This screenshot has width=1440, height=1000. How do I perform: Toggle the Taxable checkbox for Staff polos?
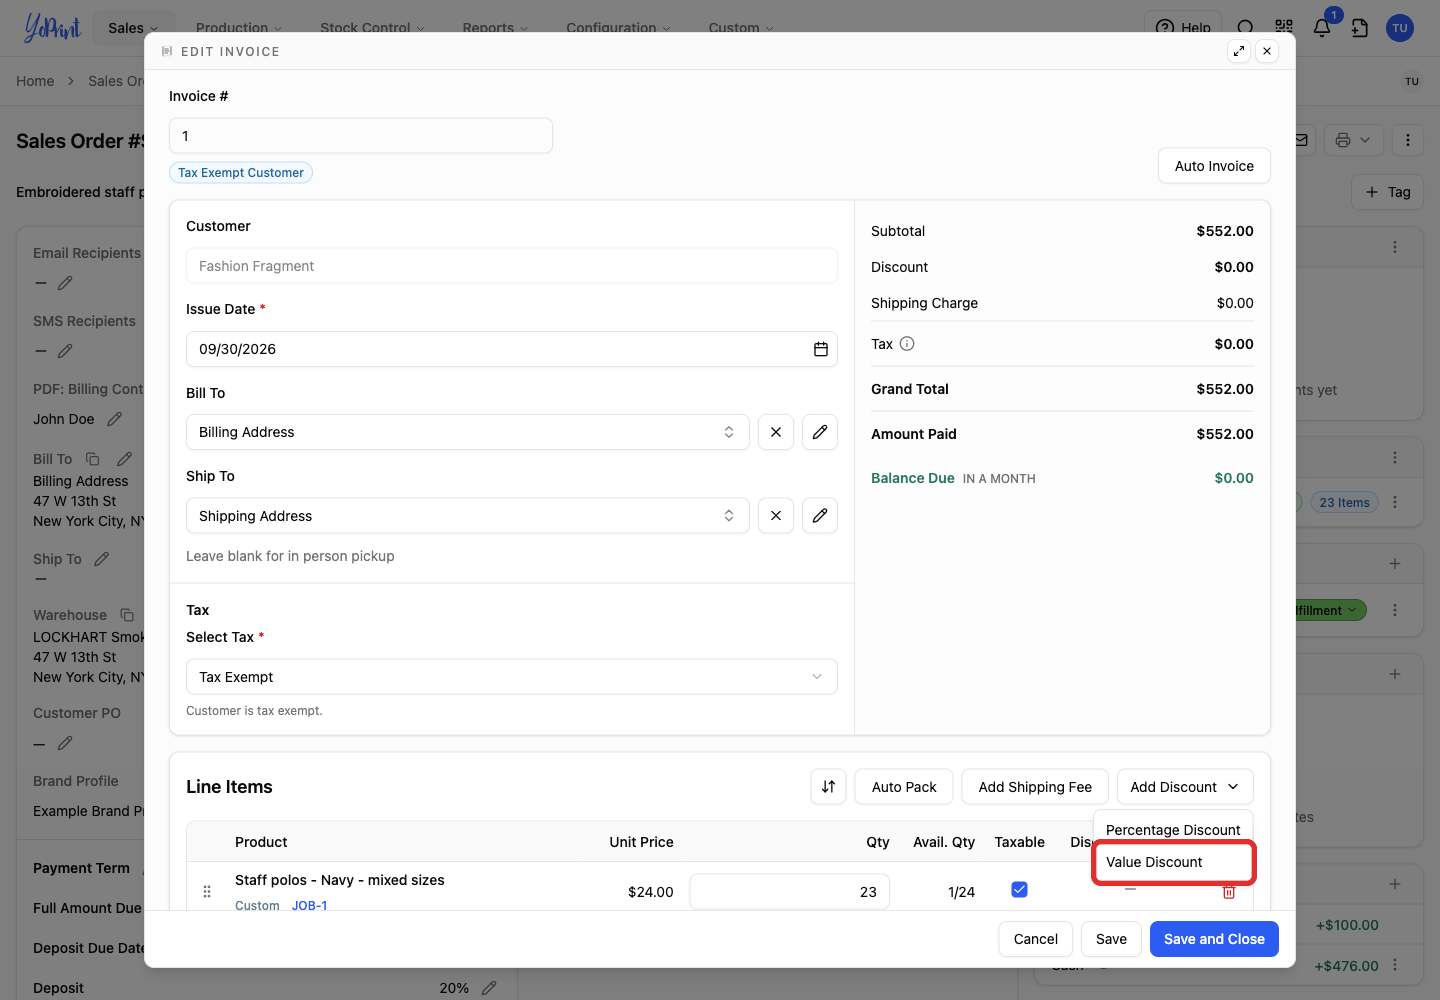pyautogui.click(x=1020, y=890)
